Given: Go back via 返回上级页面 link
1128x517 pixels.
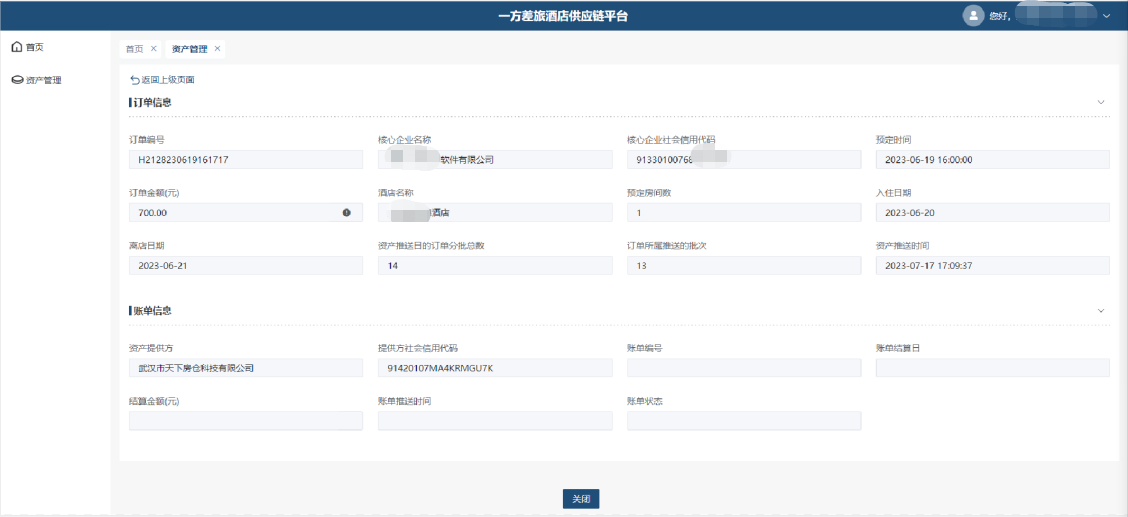Looking at the screenshot, I should pos(167,79).
